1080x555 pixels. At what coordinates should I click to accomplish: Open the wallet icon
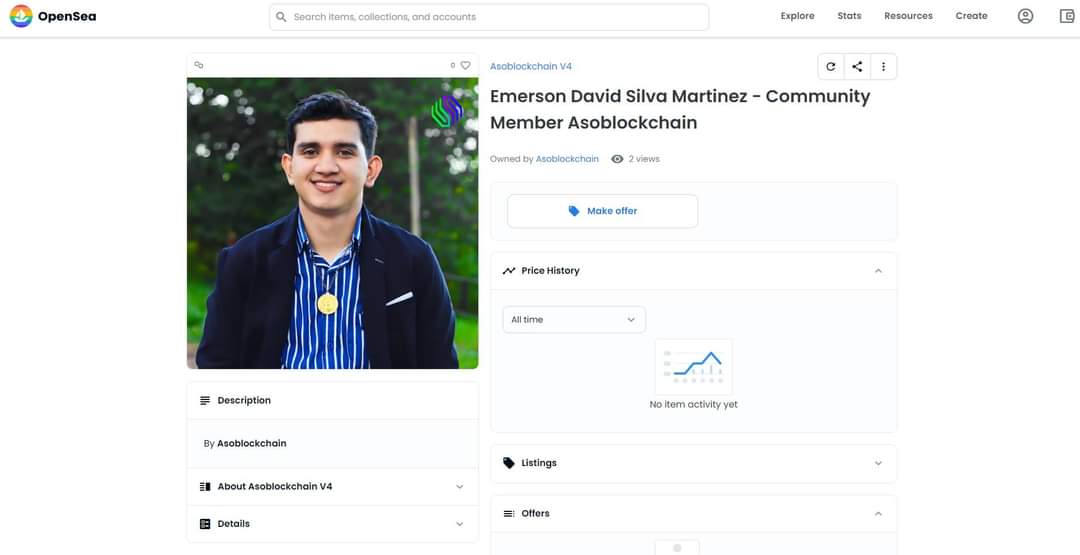tap(1066, 16)
